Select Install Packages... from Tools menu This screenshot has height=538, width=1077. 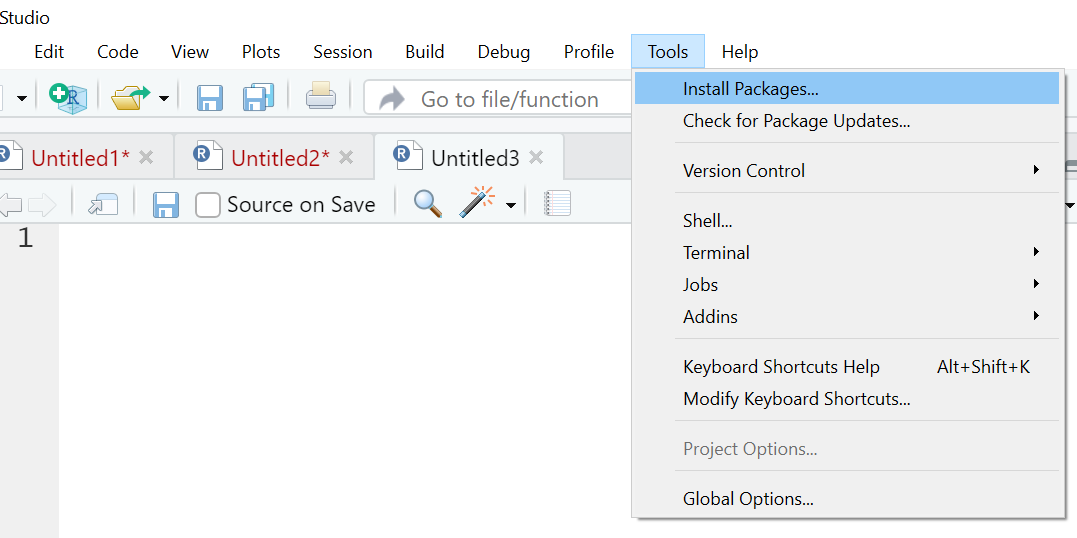[x=750, y=89]
